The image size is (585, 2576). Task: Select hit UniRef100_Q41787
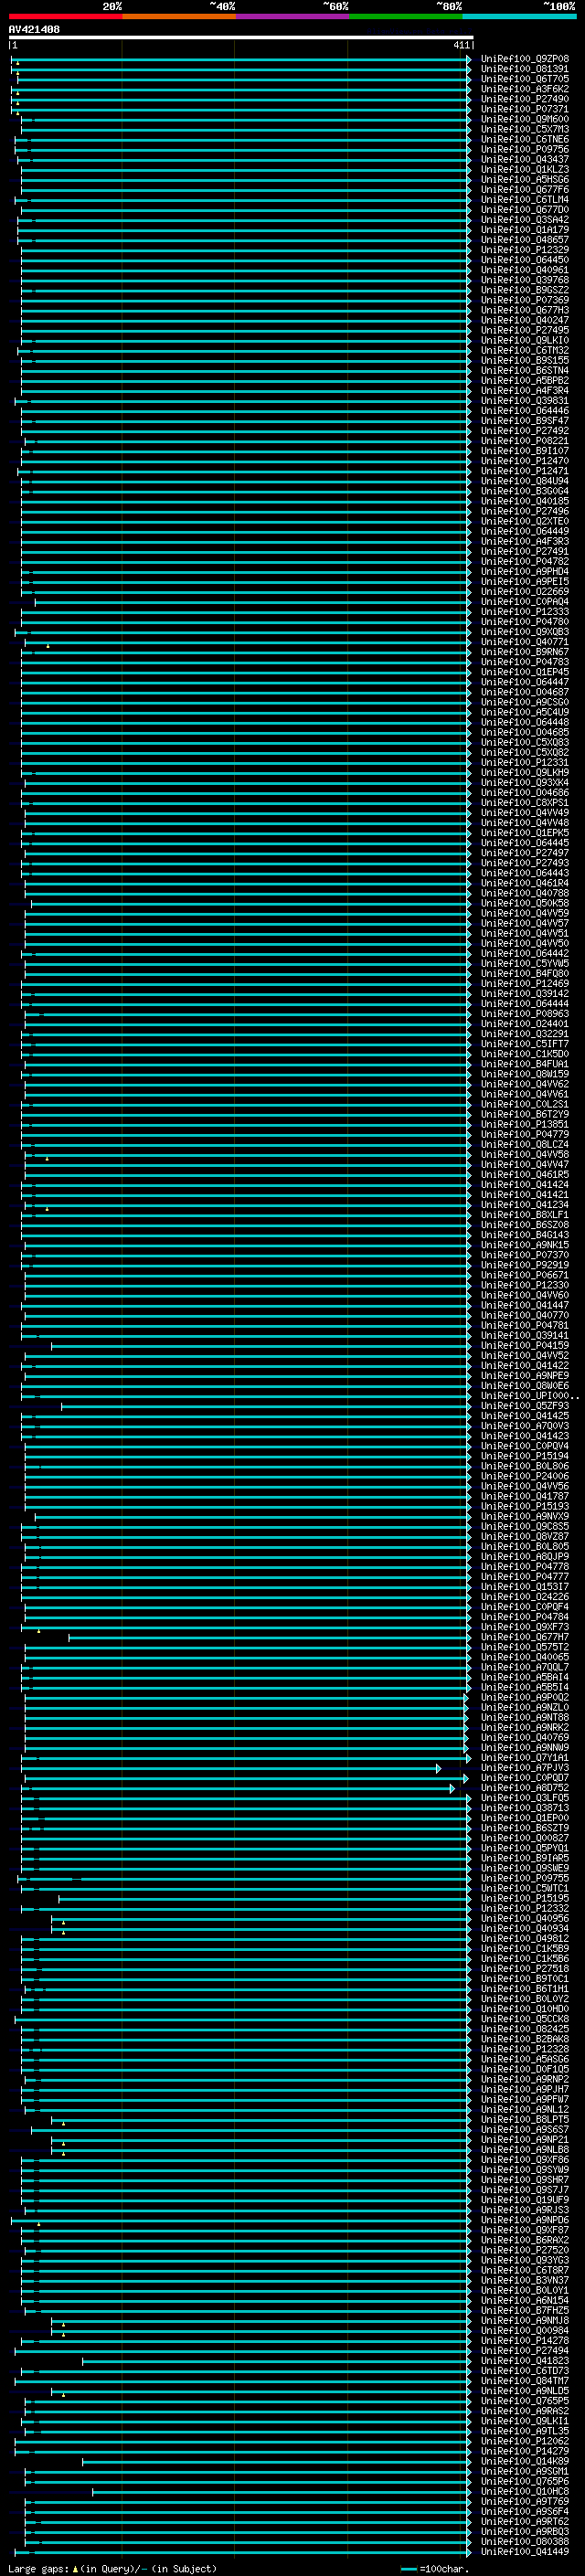524,1496
